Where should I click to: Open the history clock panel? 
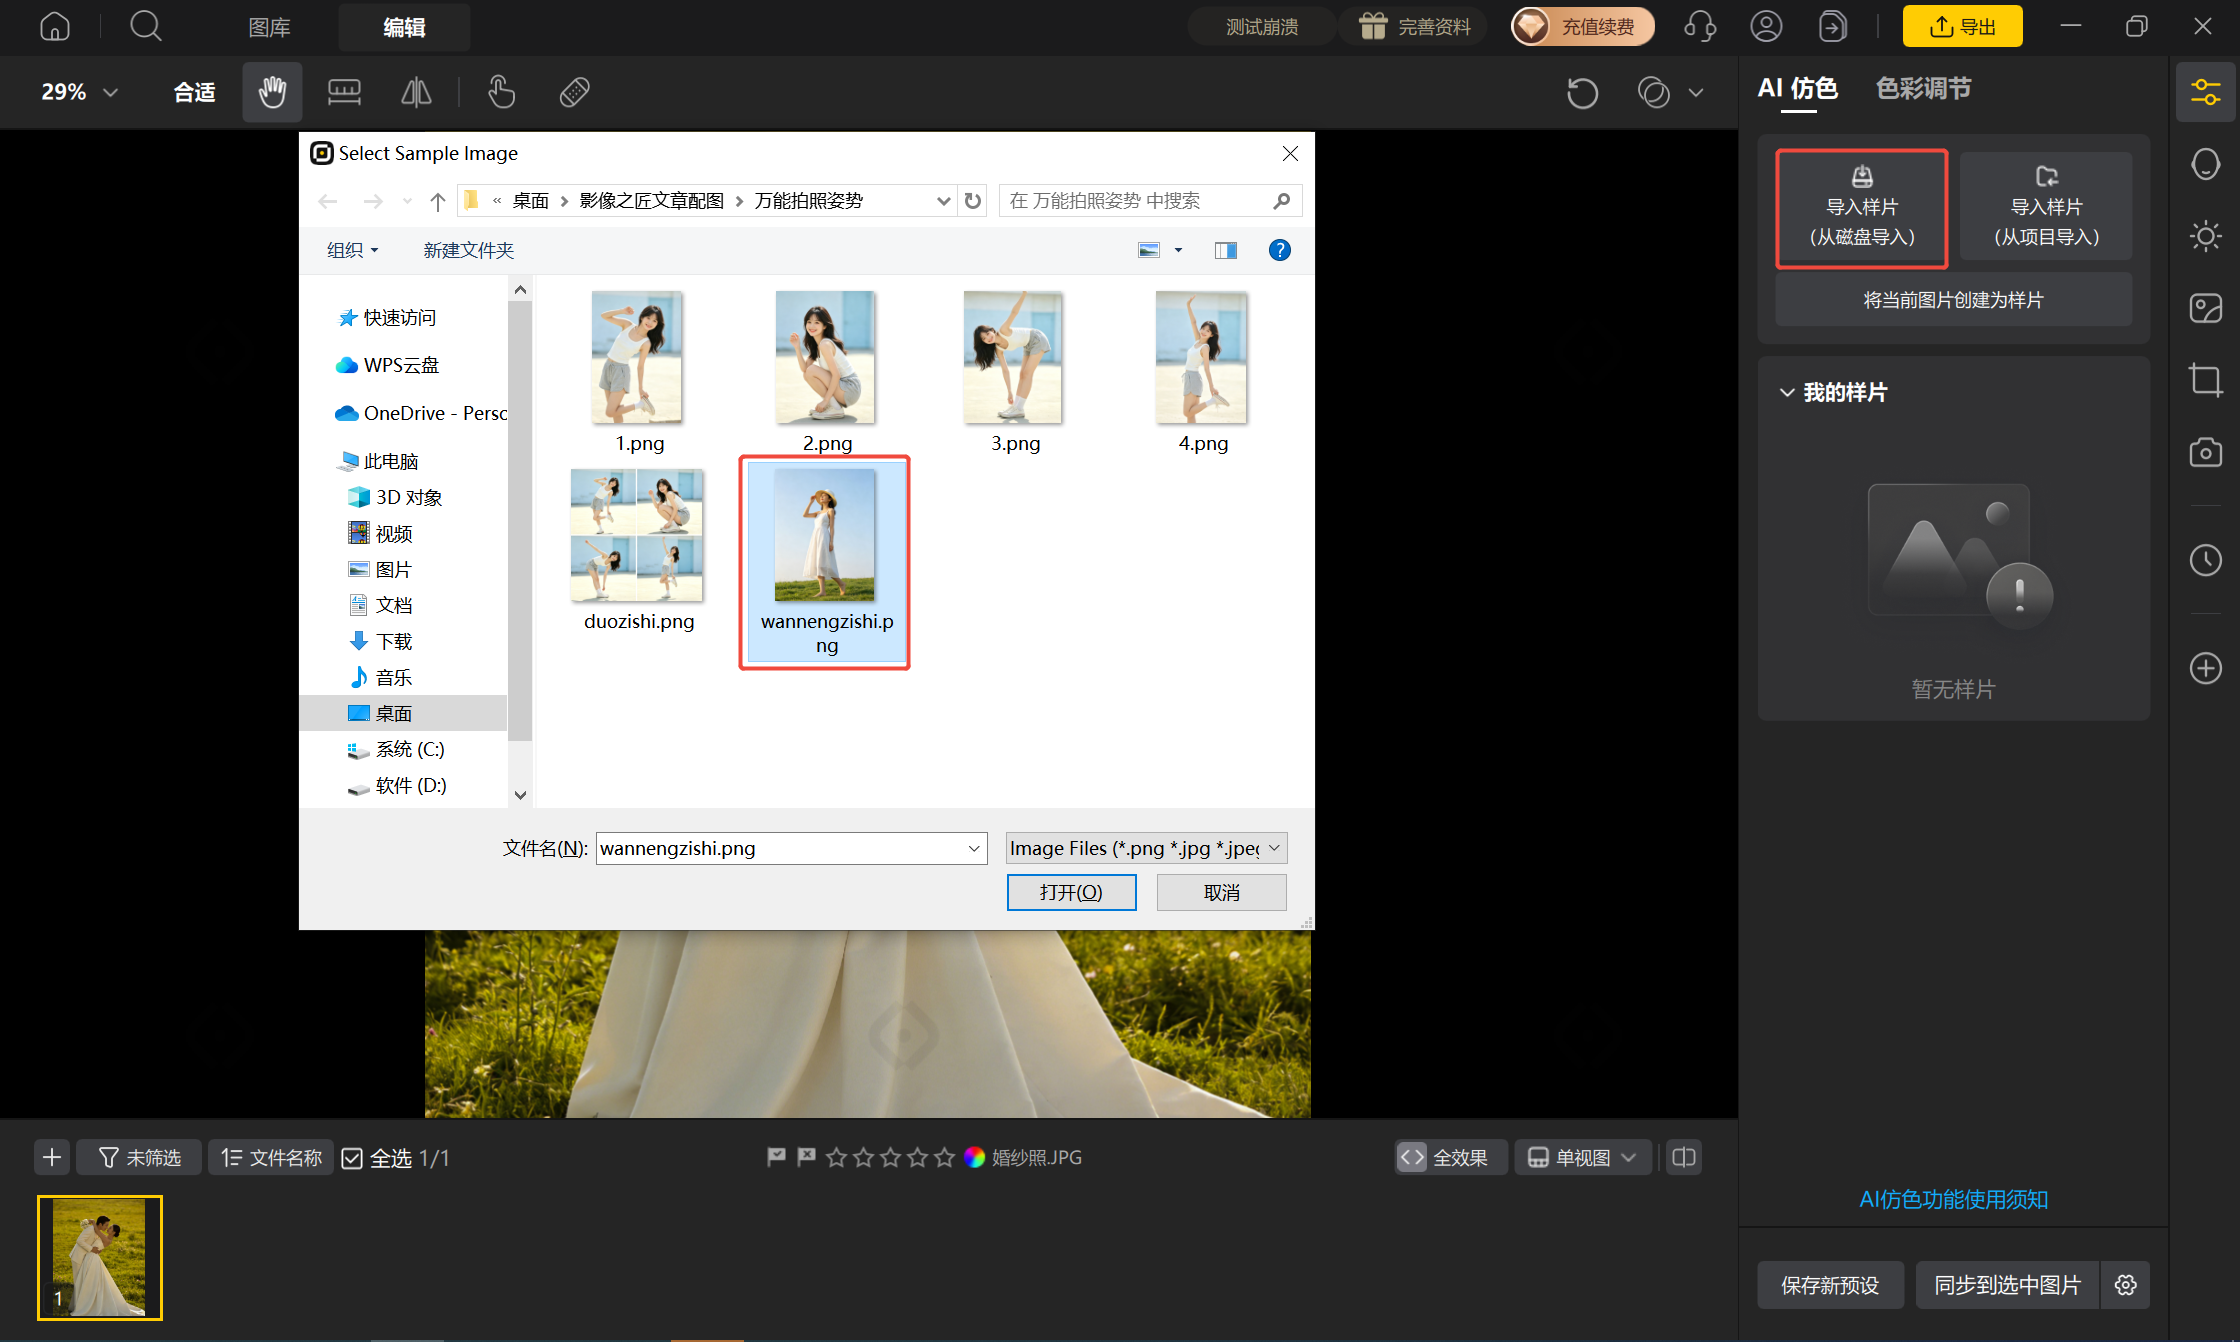coord(2205,560)
